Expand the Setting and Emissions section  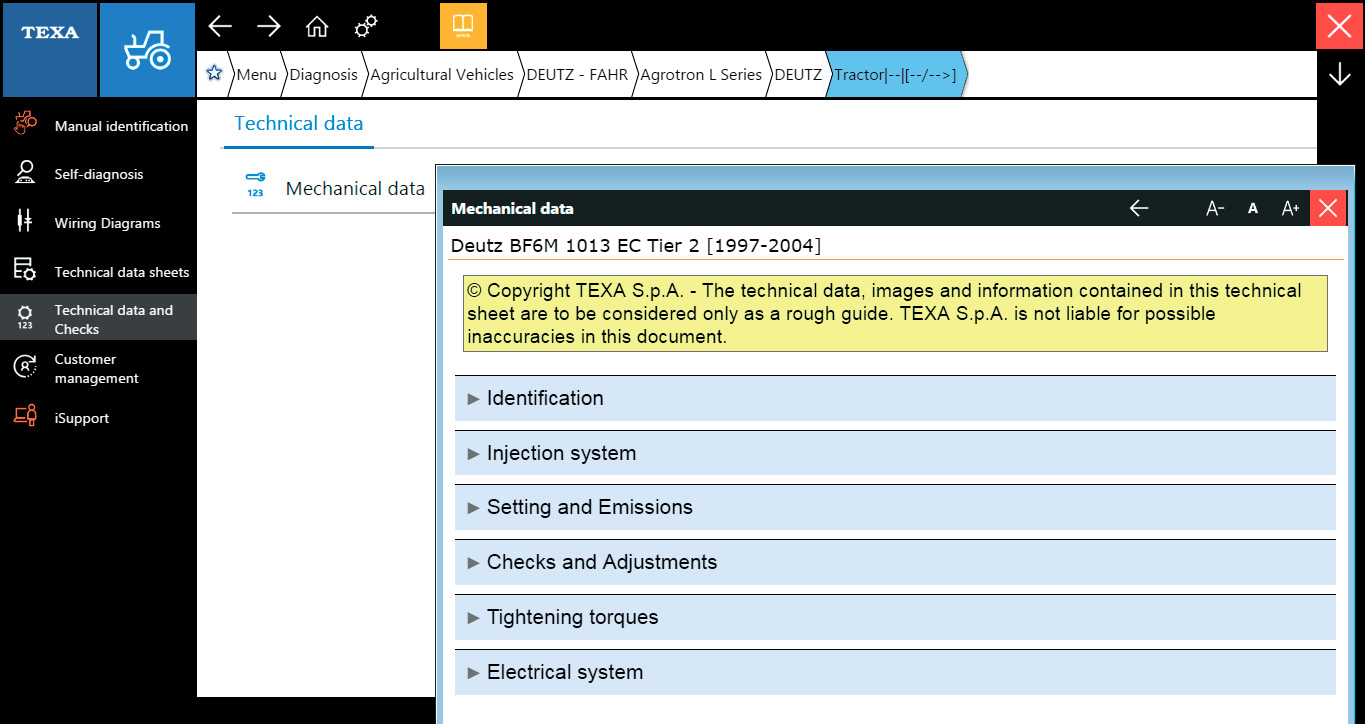pyautogui.click(x=895, y=507)
